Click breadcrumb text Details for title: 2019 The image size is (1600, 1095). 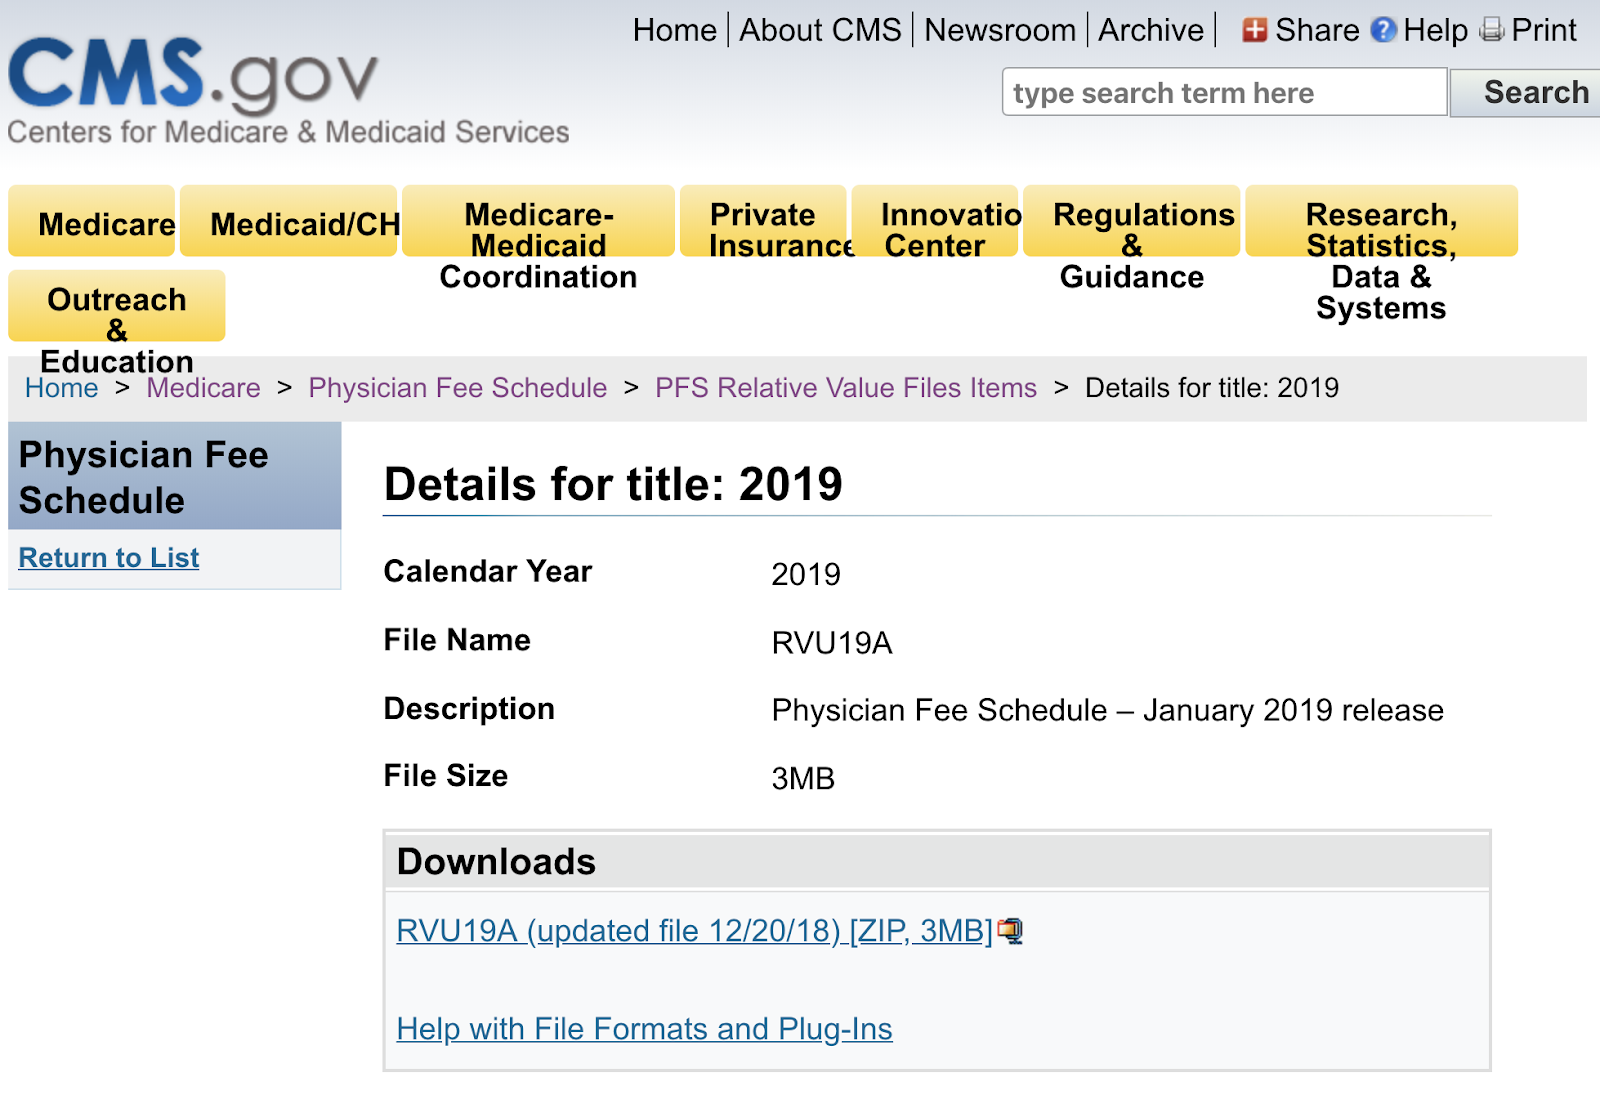tap(1212, 388)
